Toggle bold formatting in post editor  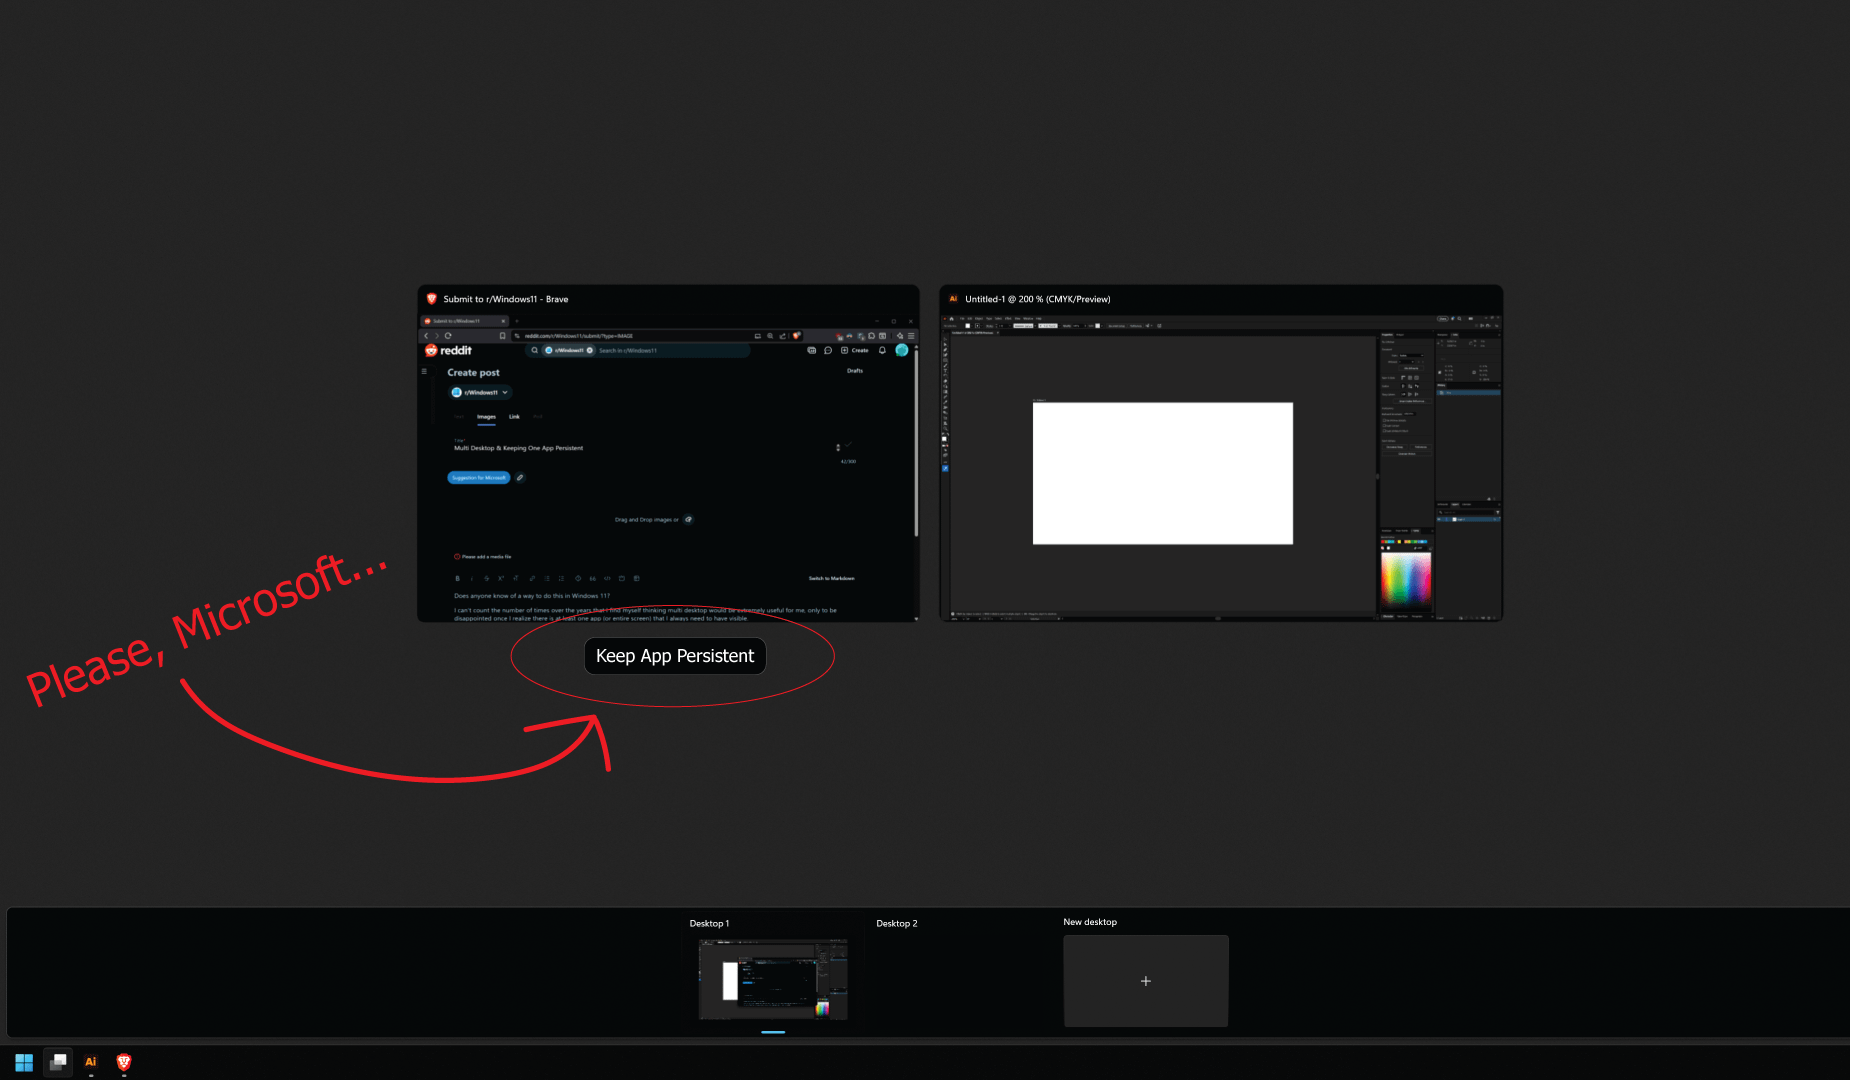(457, 579)
